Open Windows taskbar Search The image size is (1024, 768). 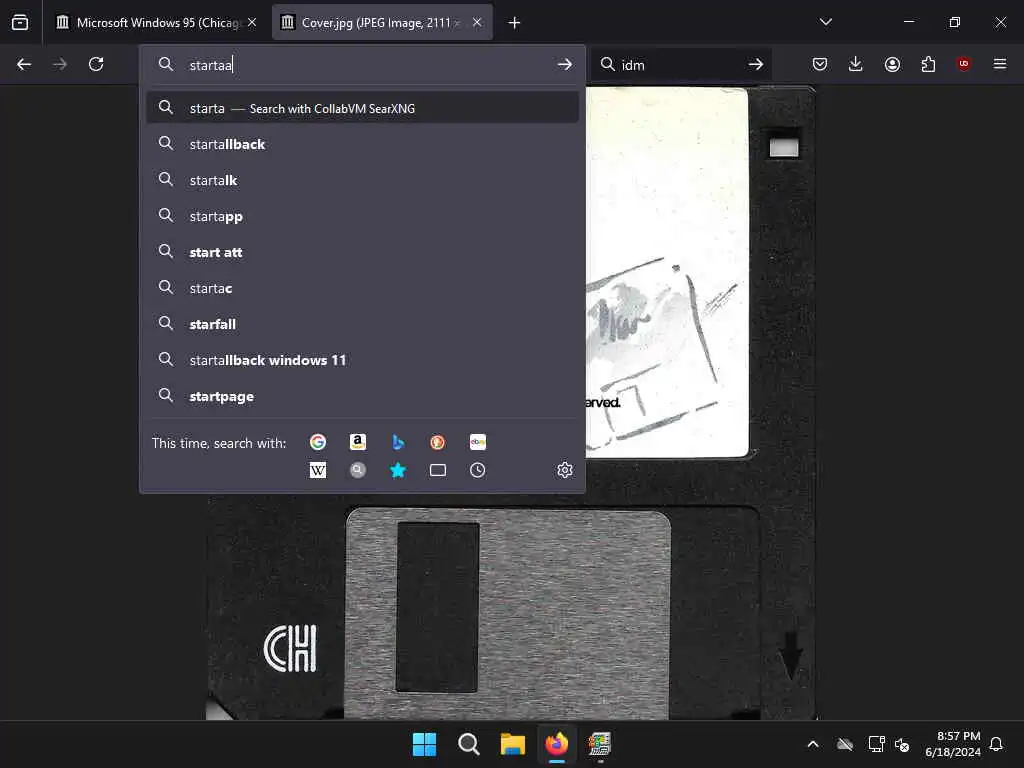pyautogui.click(x=468, y=744)
